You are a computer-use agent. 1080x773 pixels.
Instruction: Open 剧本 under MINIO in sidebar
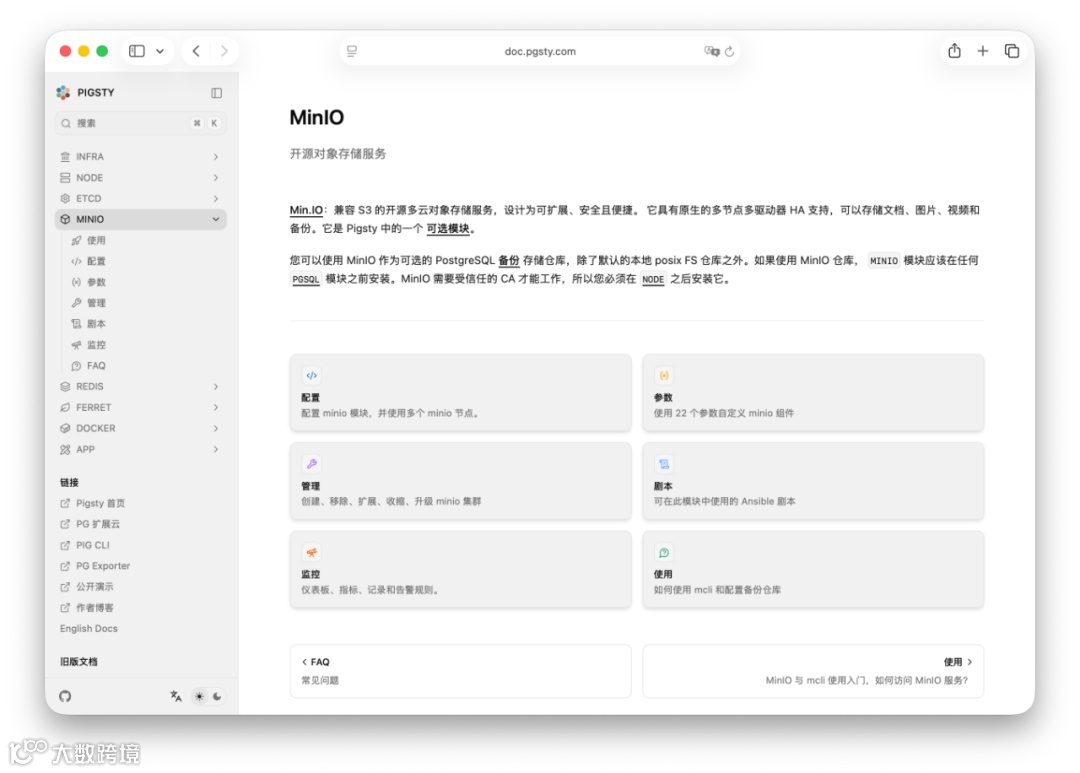[x=96, y=324]
